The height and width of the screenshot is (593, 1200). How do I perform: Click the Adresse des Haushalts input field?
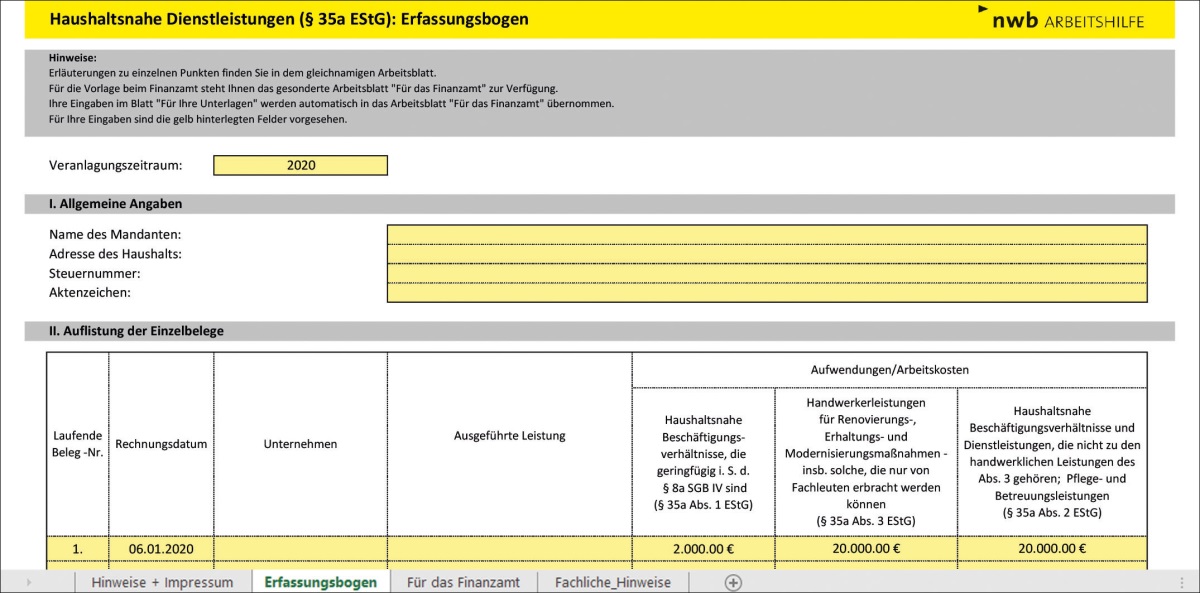766,253
